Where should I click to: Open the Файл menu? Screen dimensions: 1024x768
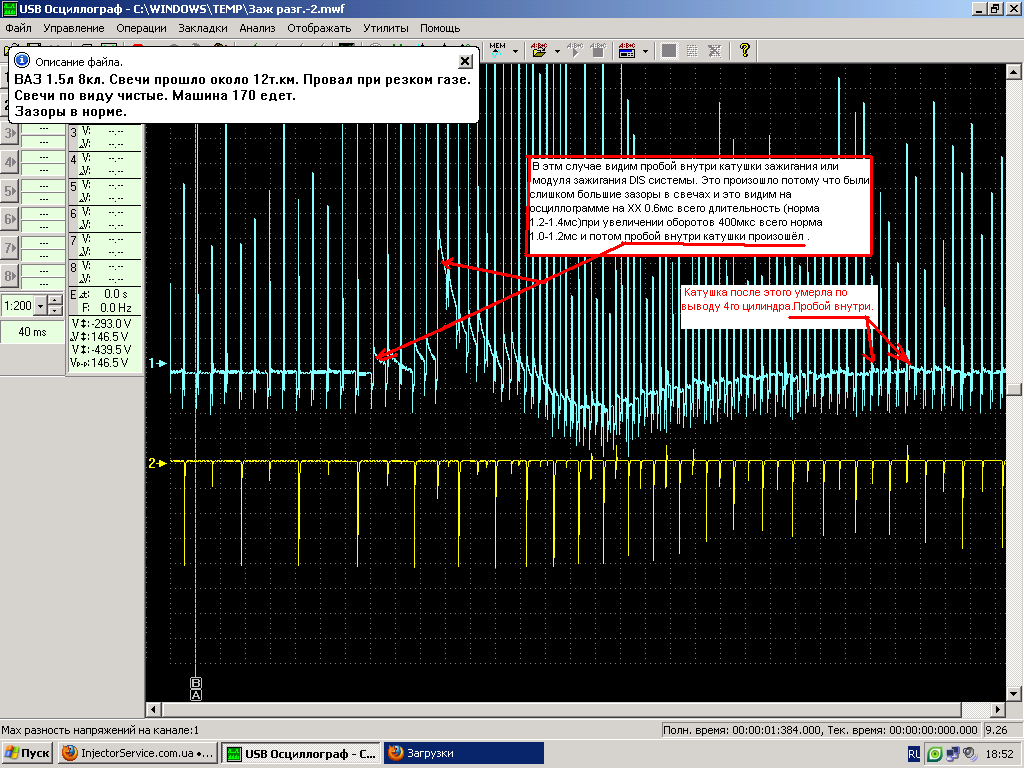coord(18,28)
